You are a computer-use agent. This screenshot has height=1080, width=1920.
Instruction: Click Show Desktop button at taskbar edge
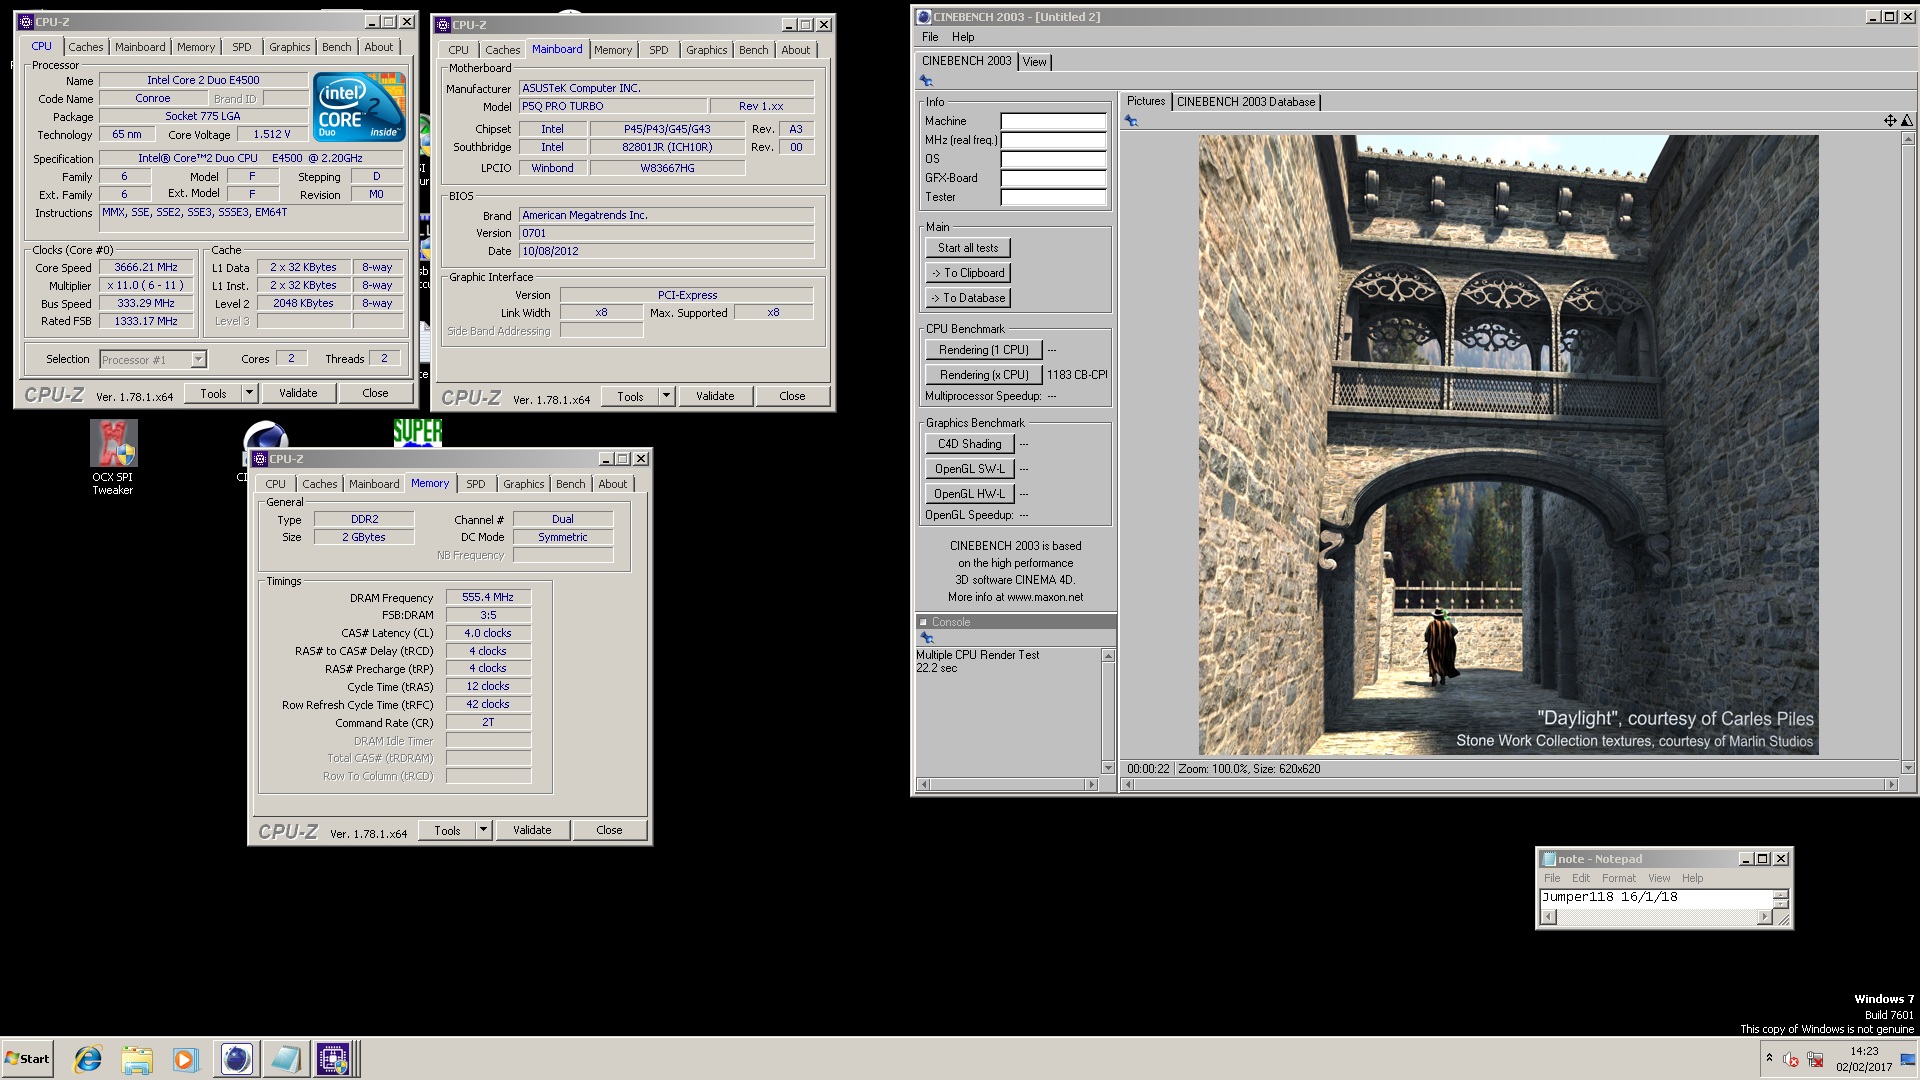coord(1909,1059)
